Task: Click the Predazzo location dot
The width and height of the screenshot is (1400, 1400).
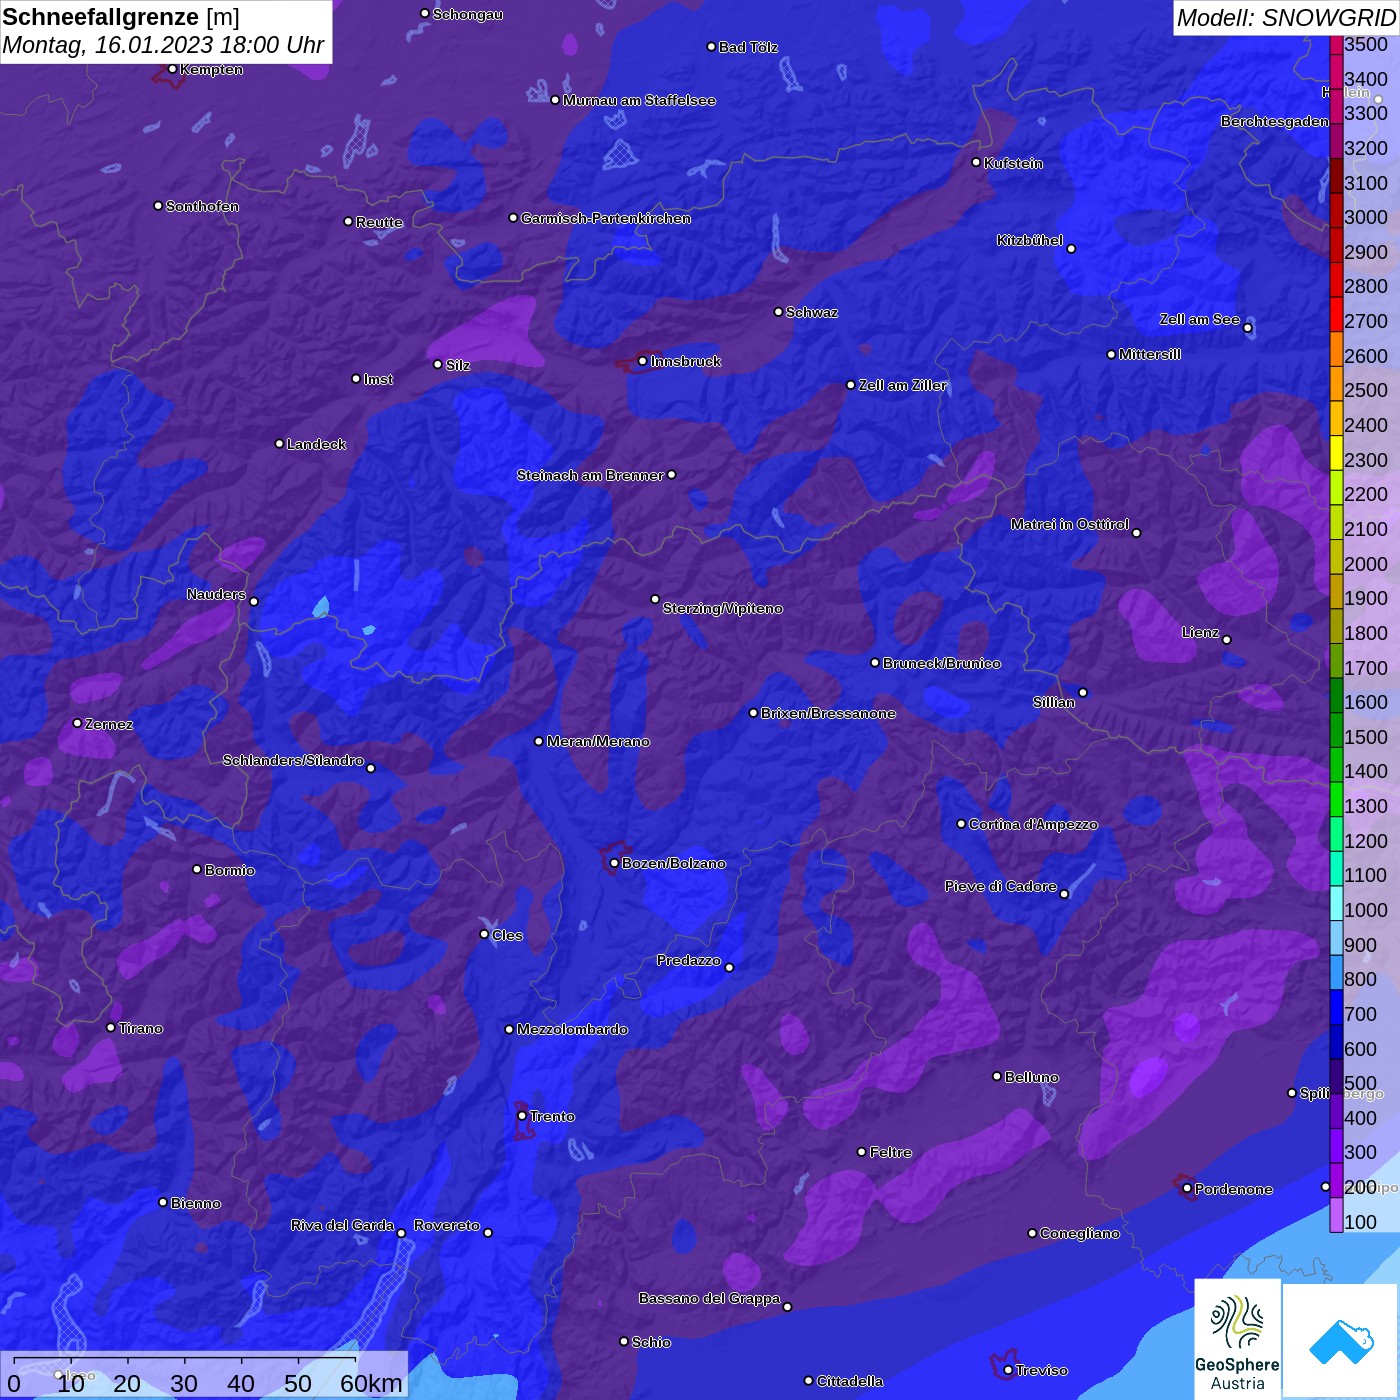Action: click(729, 967)
